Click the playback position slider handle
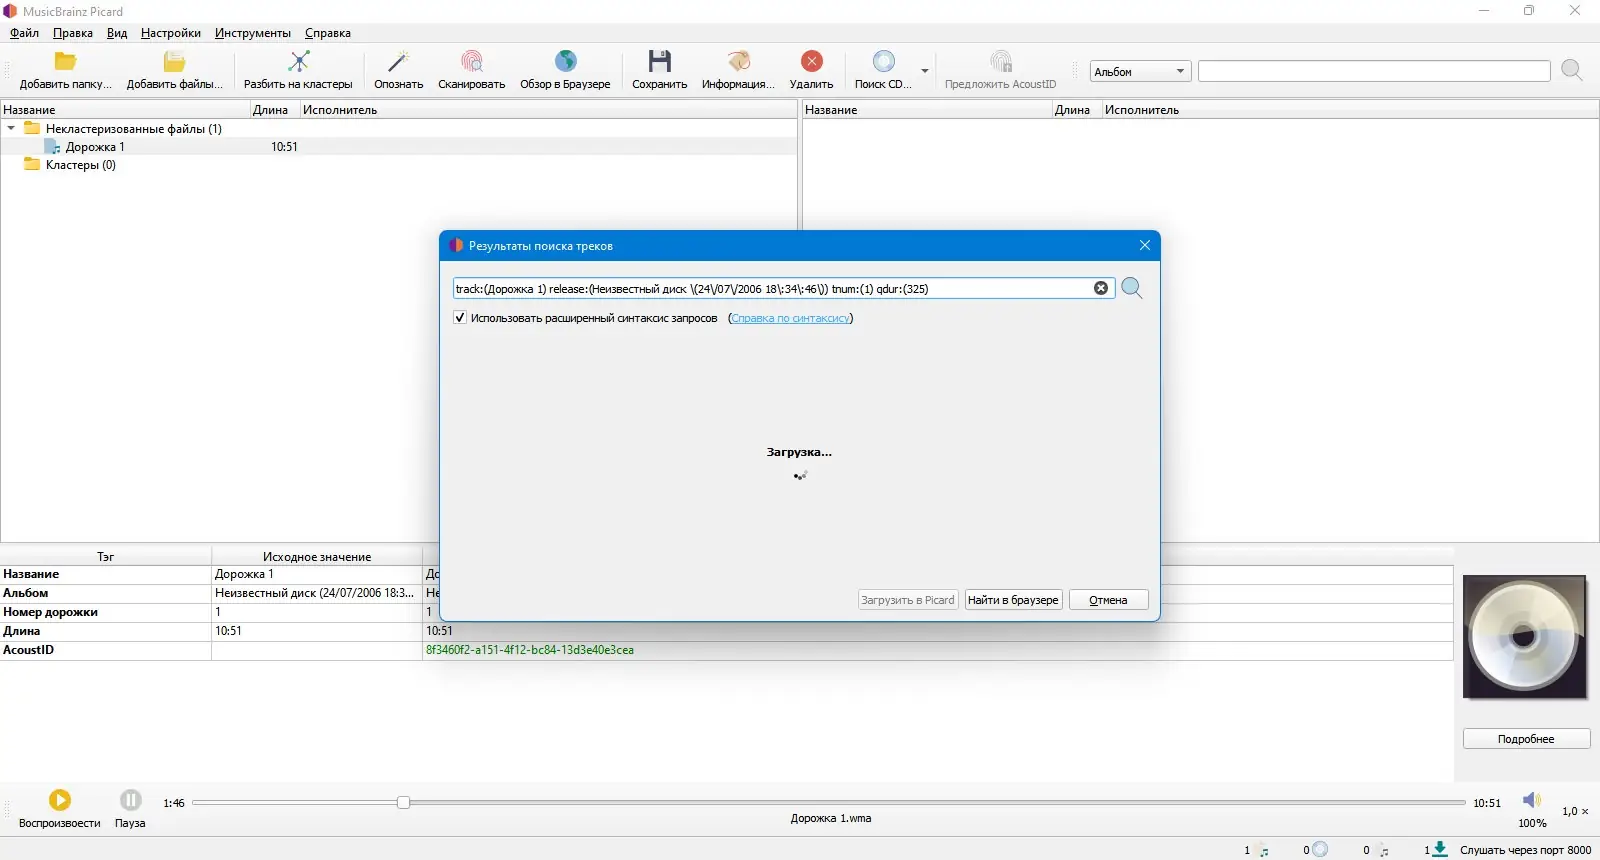Screen dimensions: 1600x860 click(x=403, y=802)
